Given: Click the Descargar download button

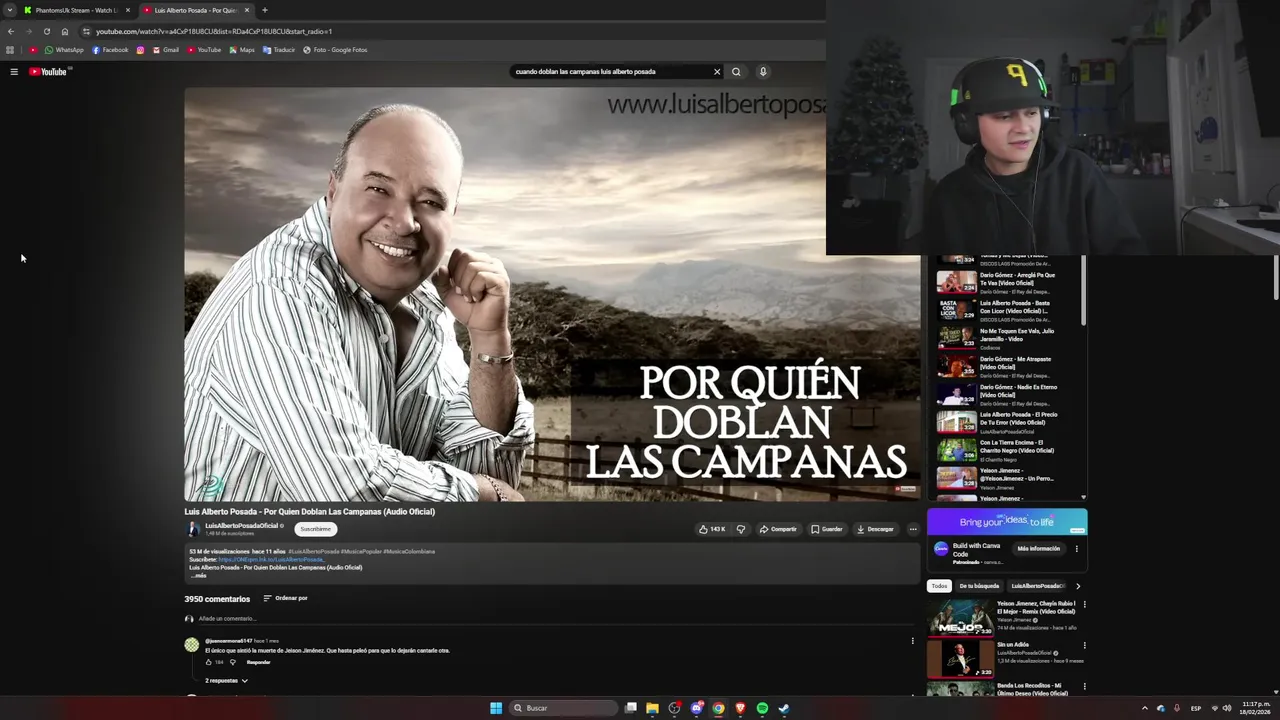Looking at the screenshot, I should (x=875, y=529).
